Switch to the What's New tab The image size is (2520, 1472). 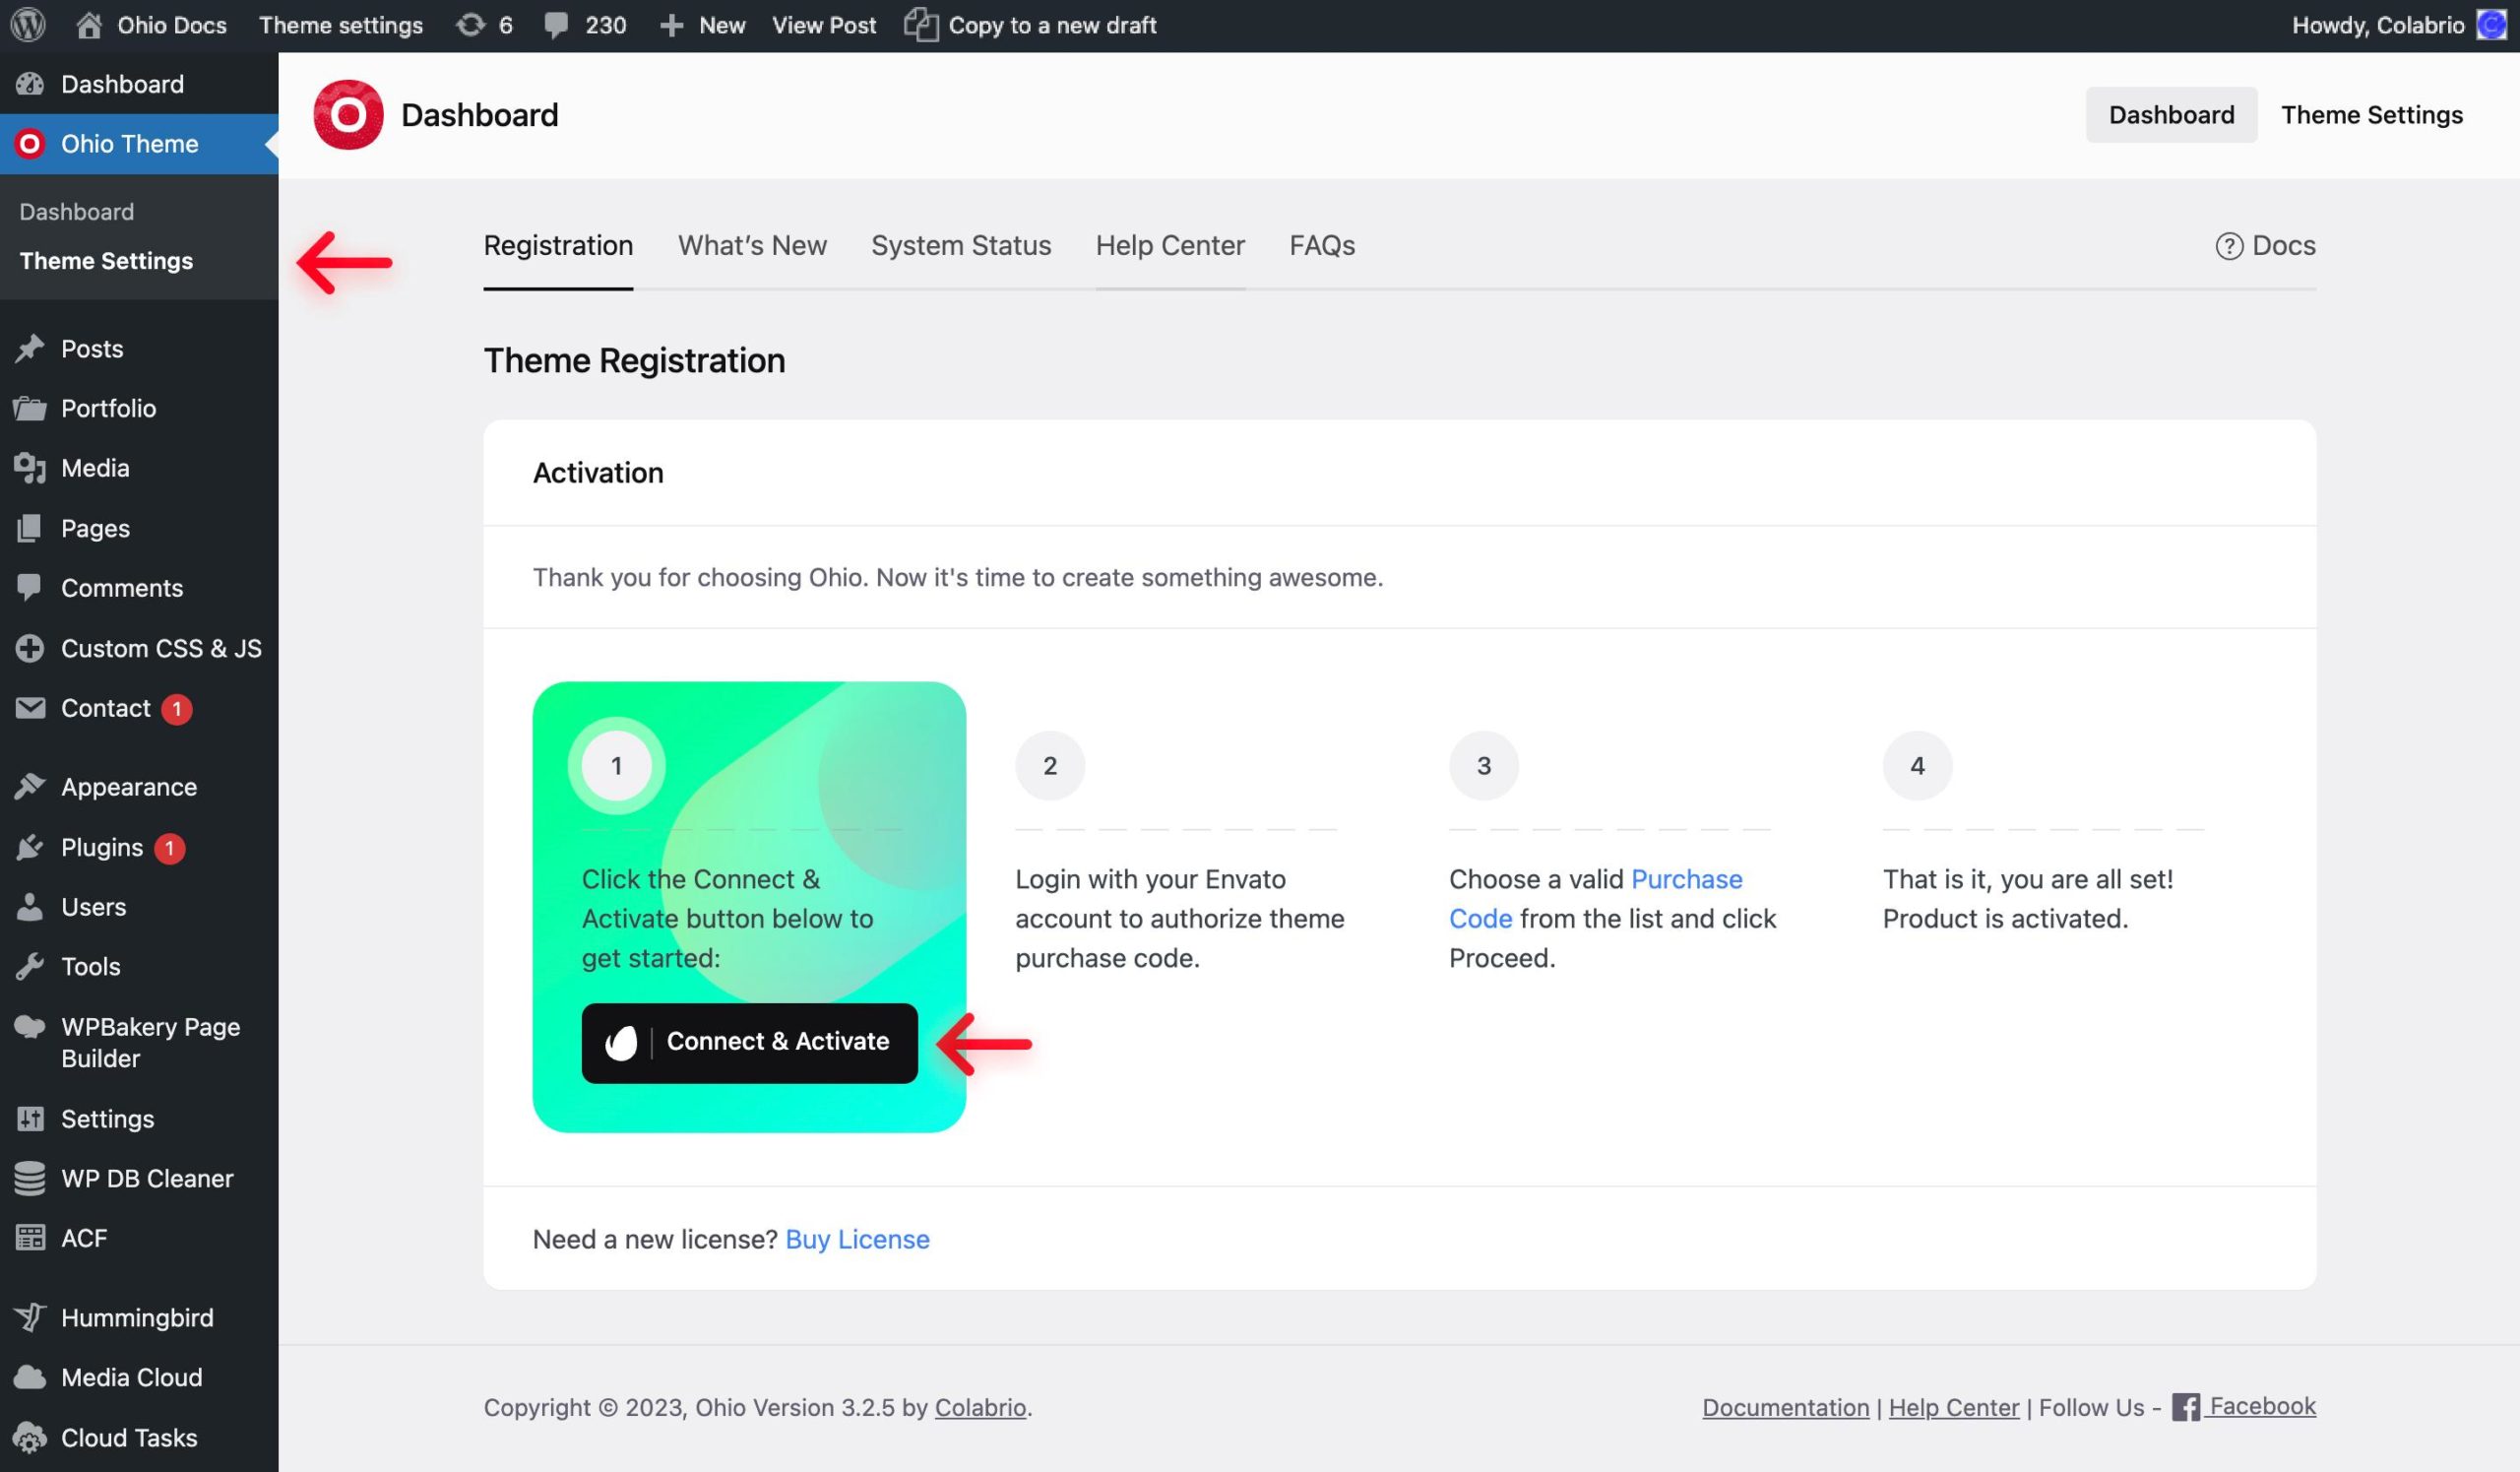(x=752, y=246)
